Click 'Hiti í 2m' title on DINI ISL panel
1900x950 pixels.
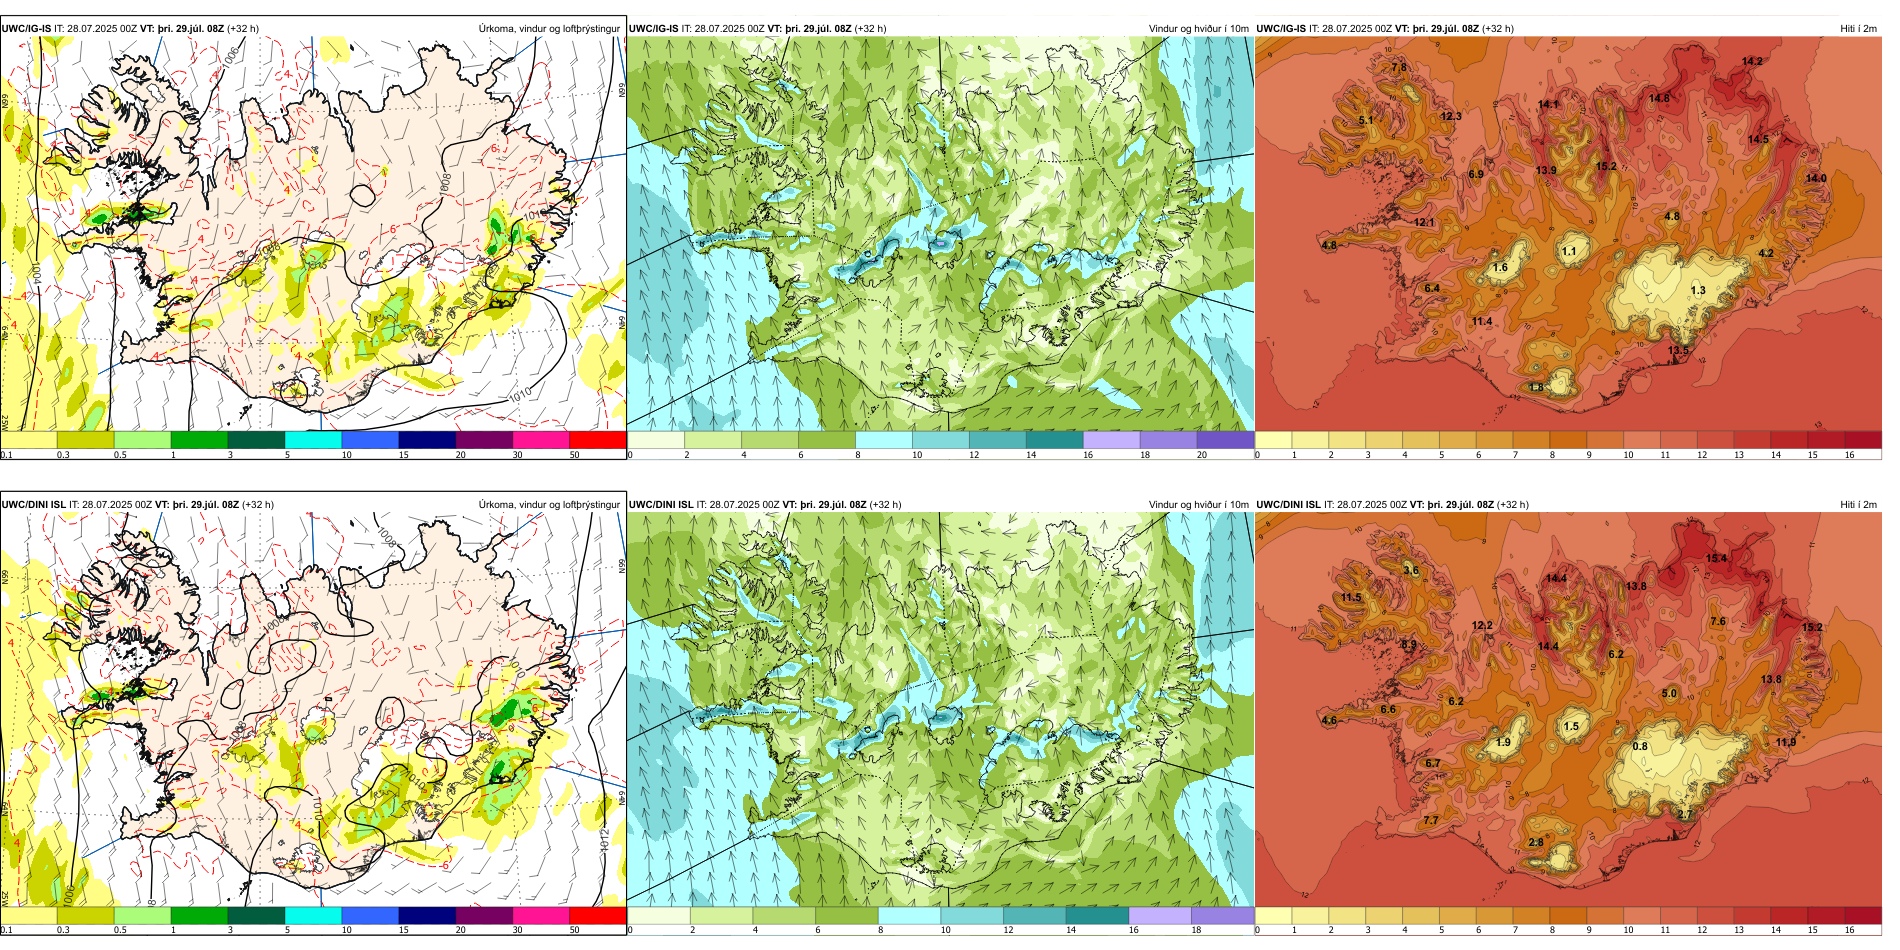pyautogui.click(x=1858, y=505)
